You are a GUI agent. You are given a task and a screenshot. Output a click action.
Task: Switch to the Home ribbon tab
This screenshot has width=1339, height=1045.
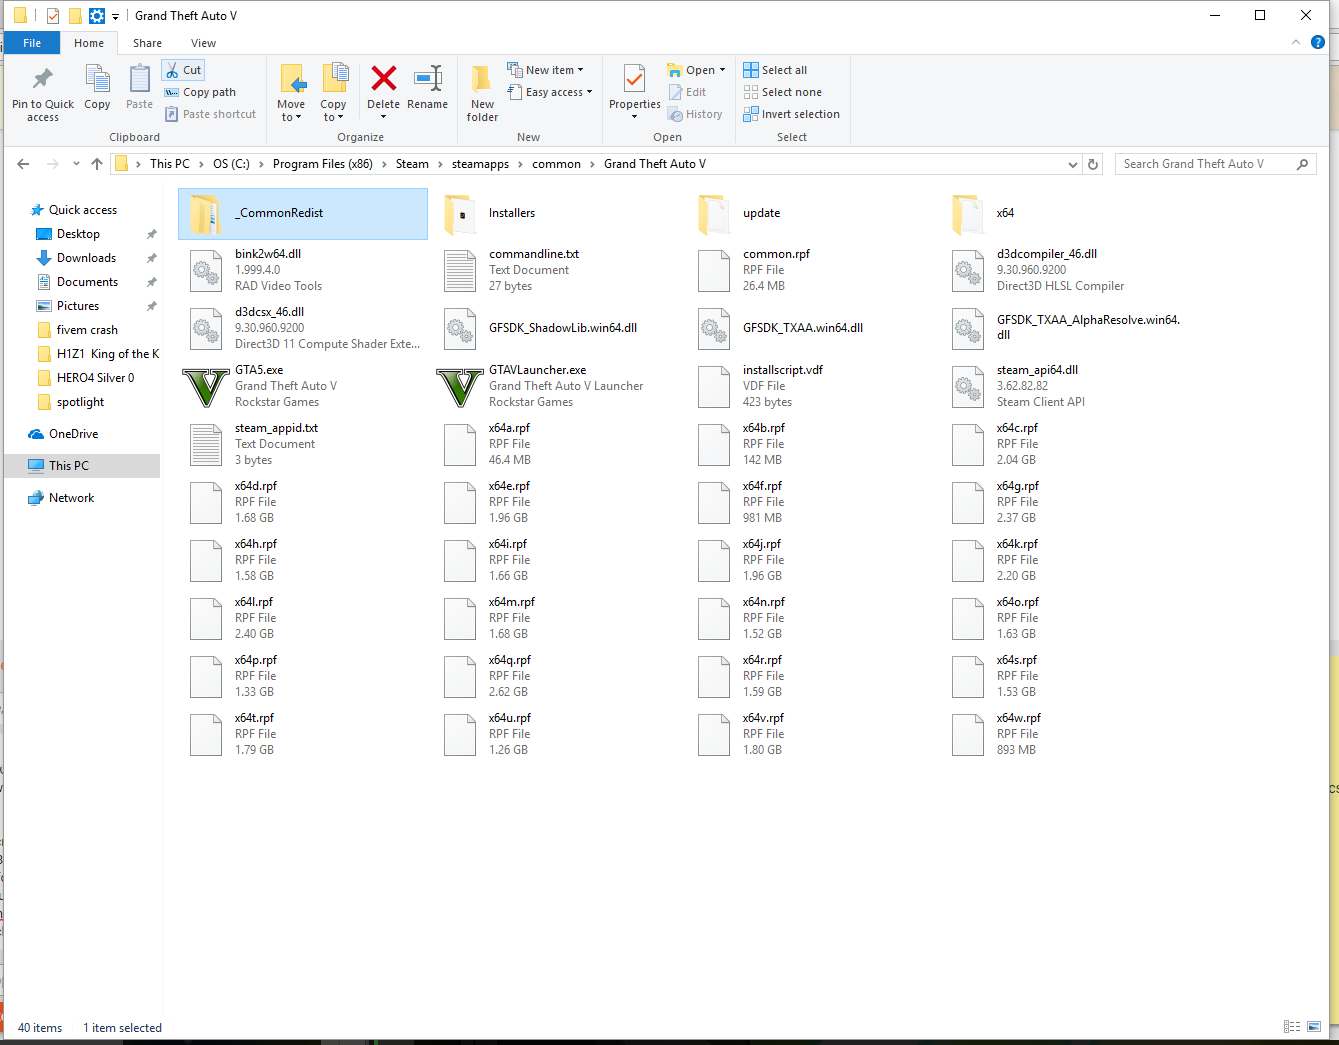click(89, 43)
